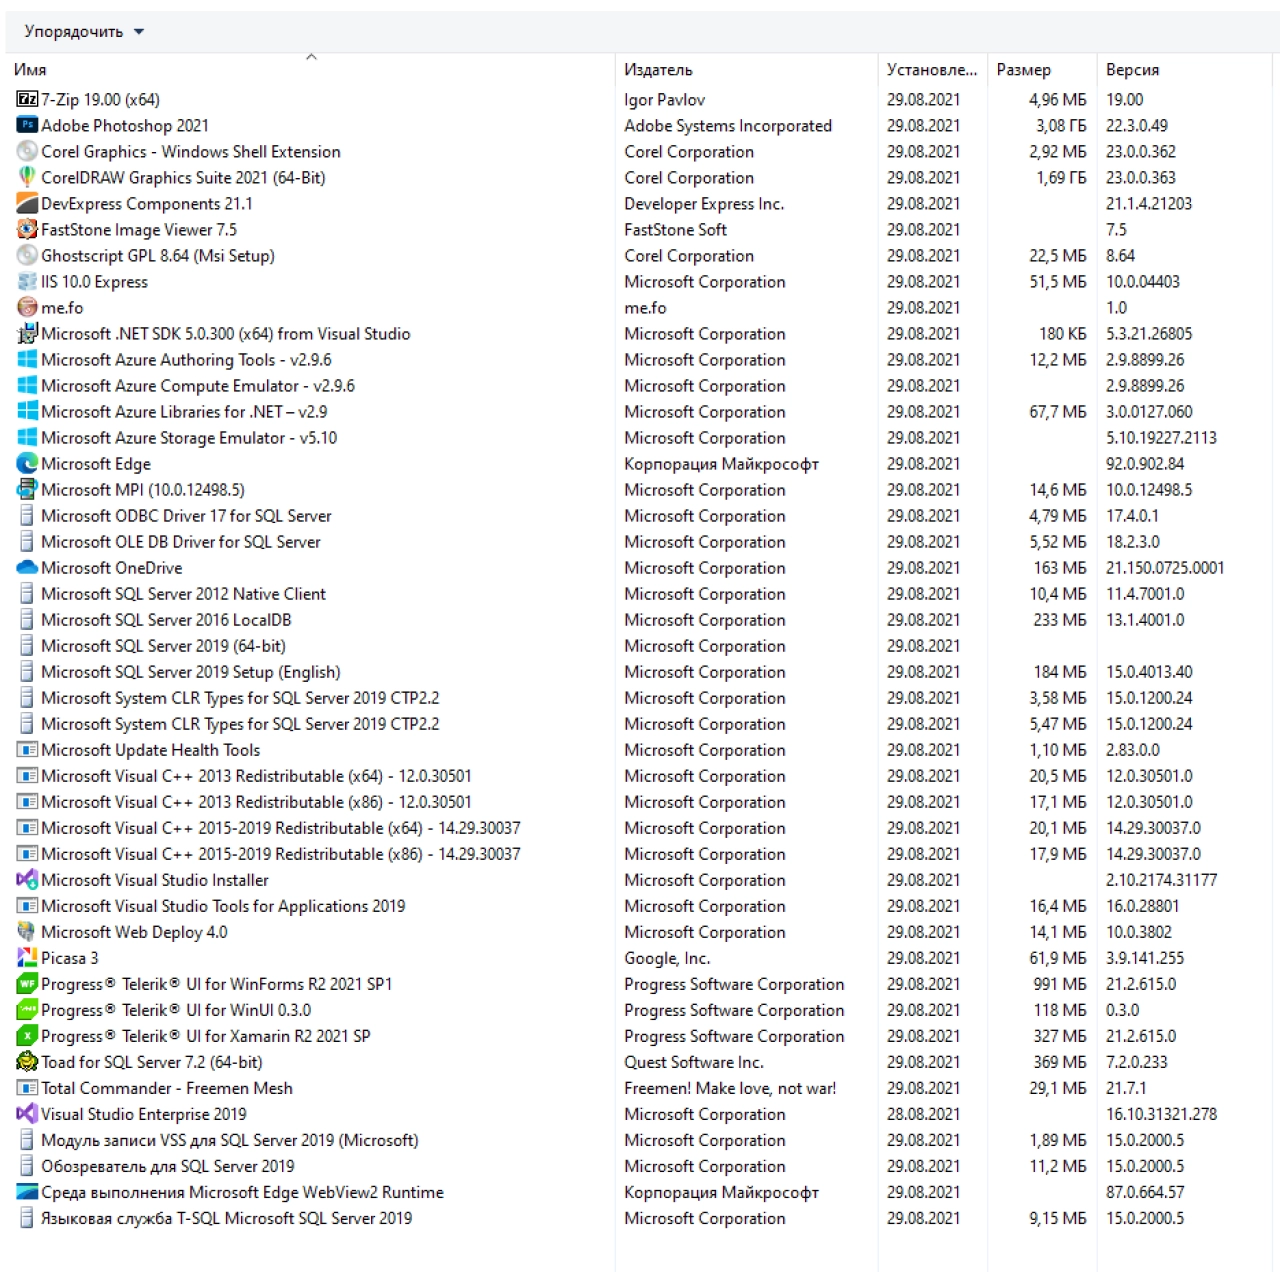Image resolution: width=1280 pixels, height=1272 pixels.
Task: Select Visual Studio Tools for Applications 2019
Action: [x=223, y=905]
